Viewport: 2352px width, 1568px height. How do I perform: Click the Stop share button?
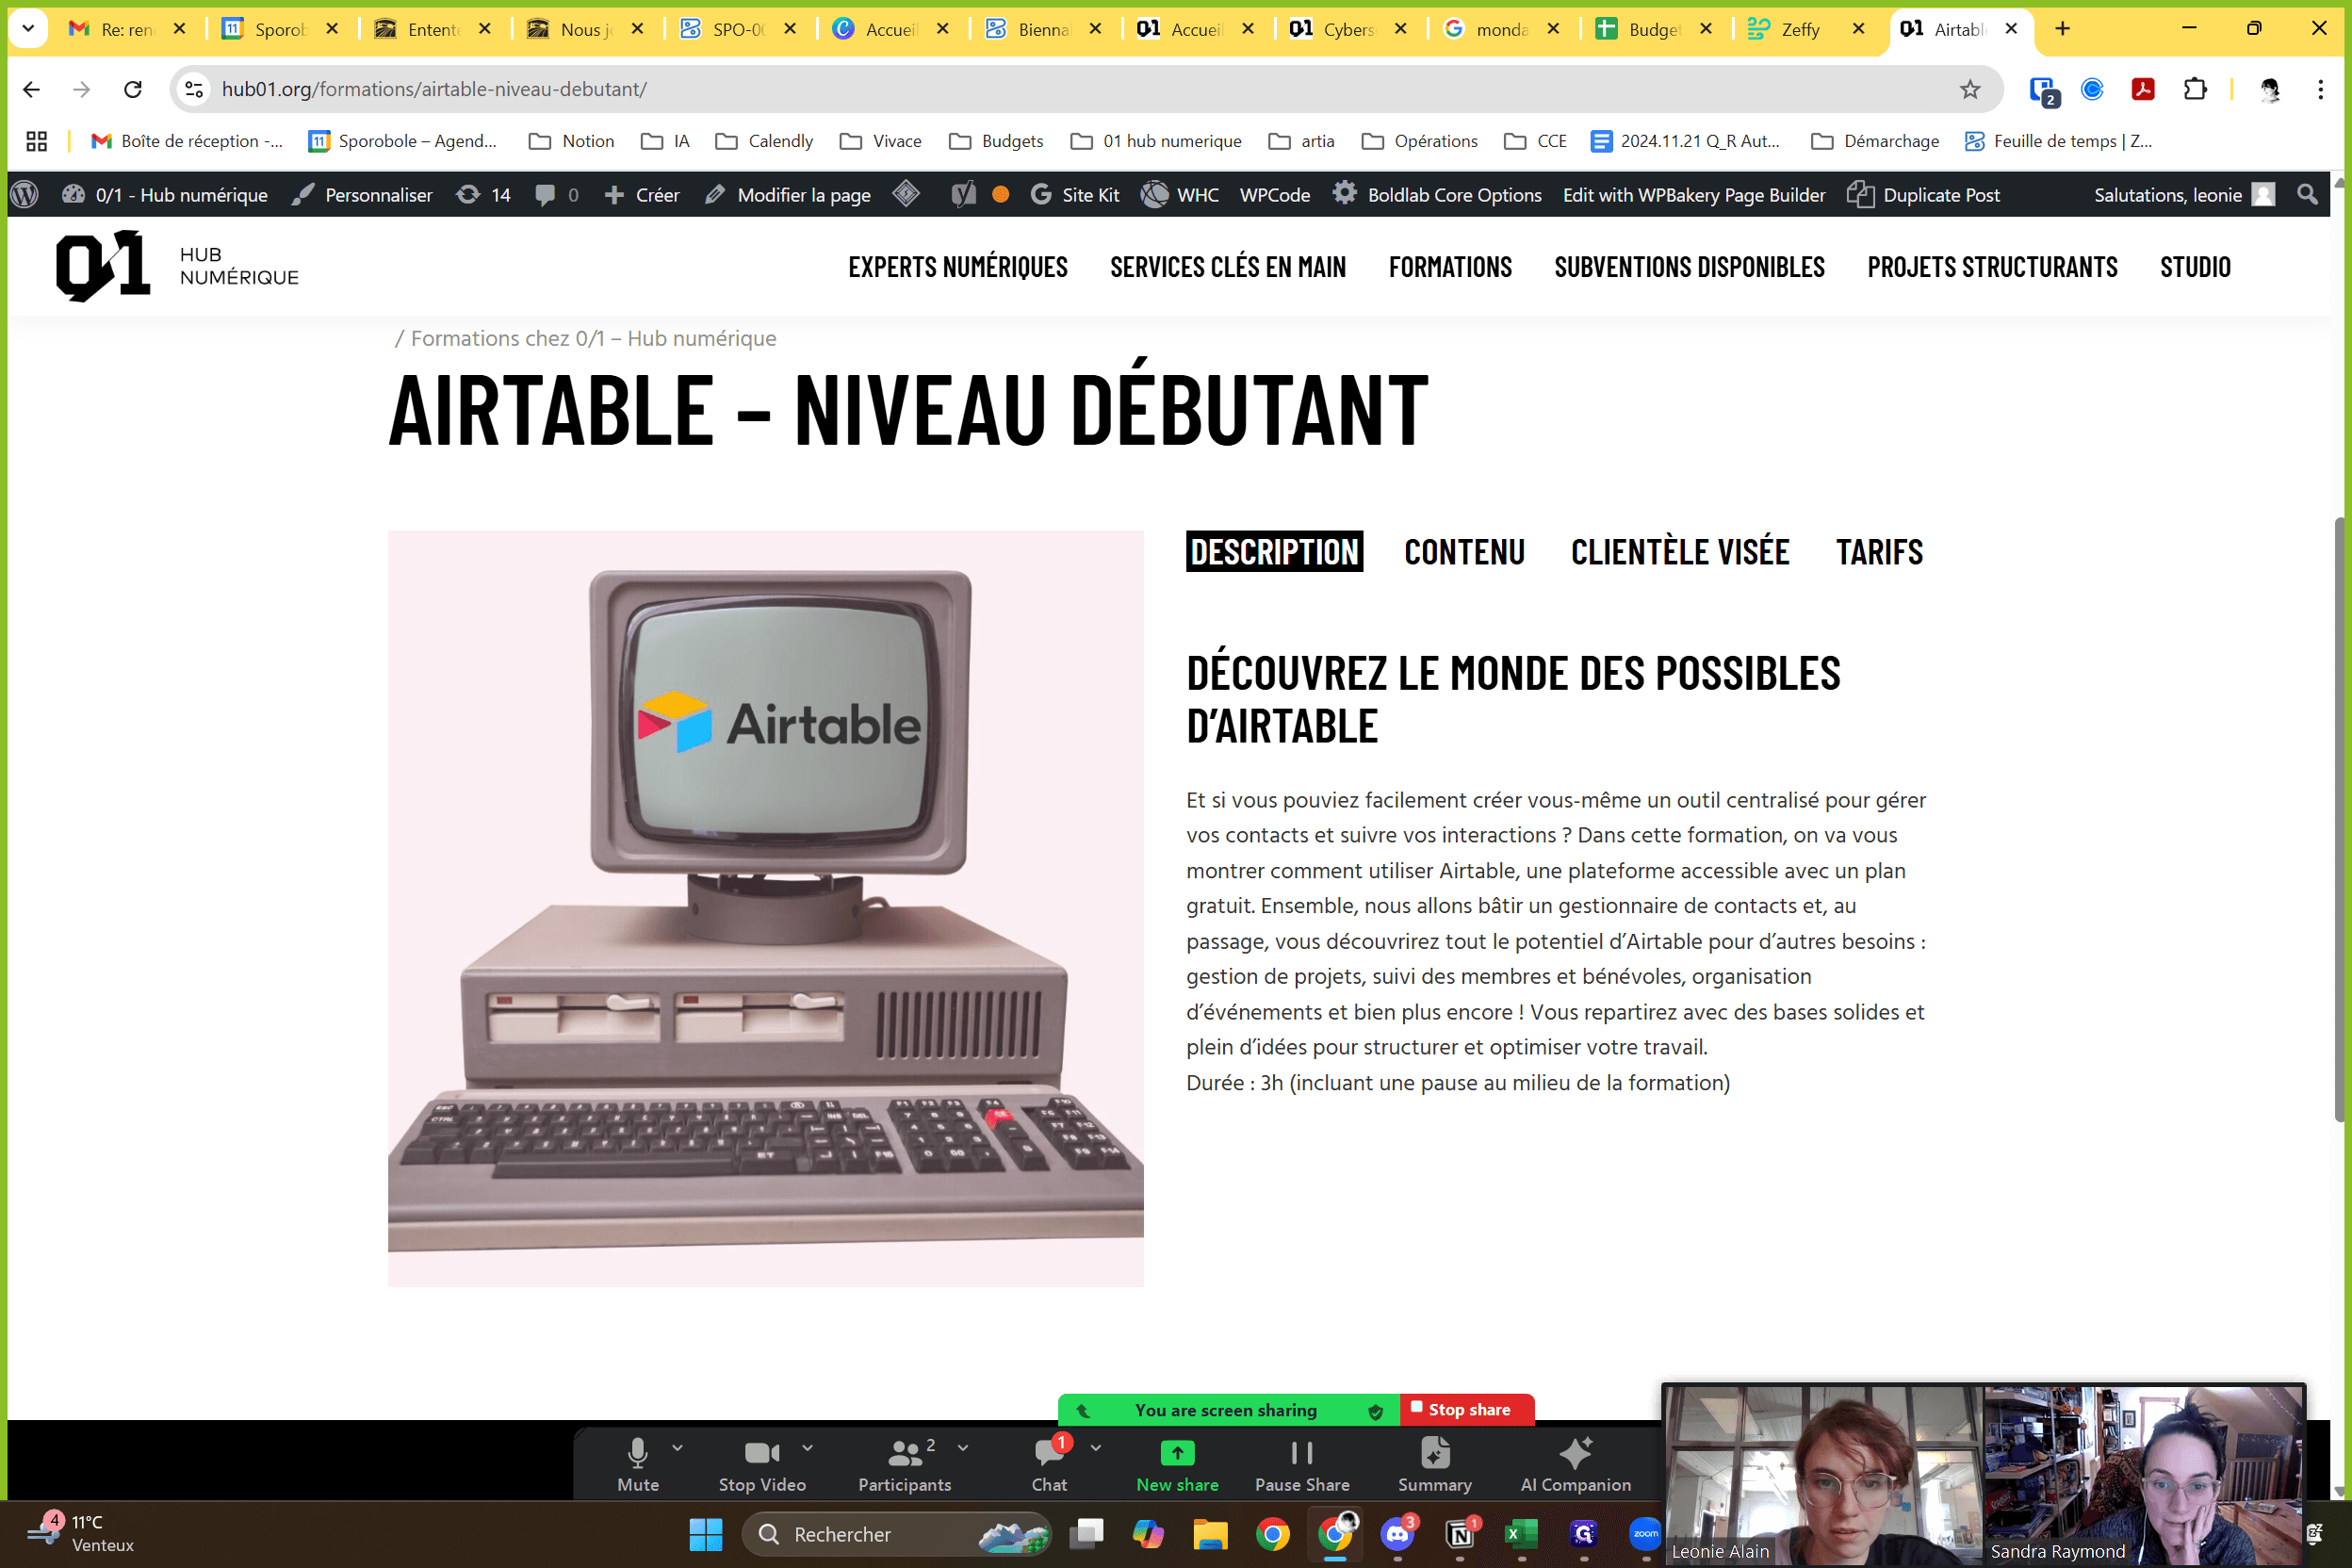coord(1467,1409)
